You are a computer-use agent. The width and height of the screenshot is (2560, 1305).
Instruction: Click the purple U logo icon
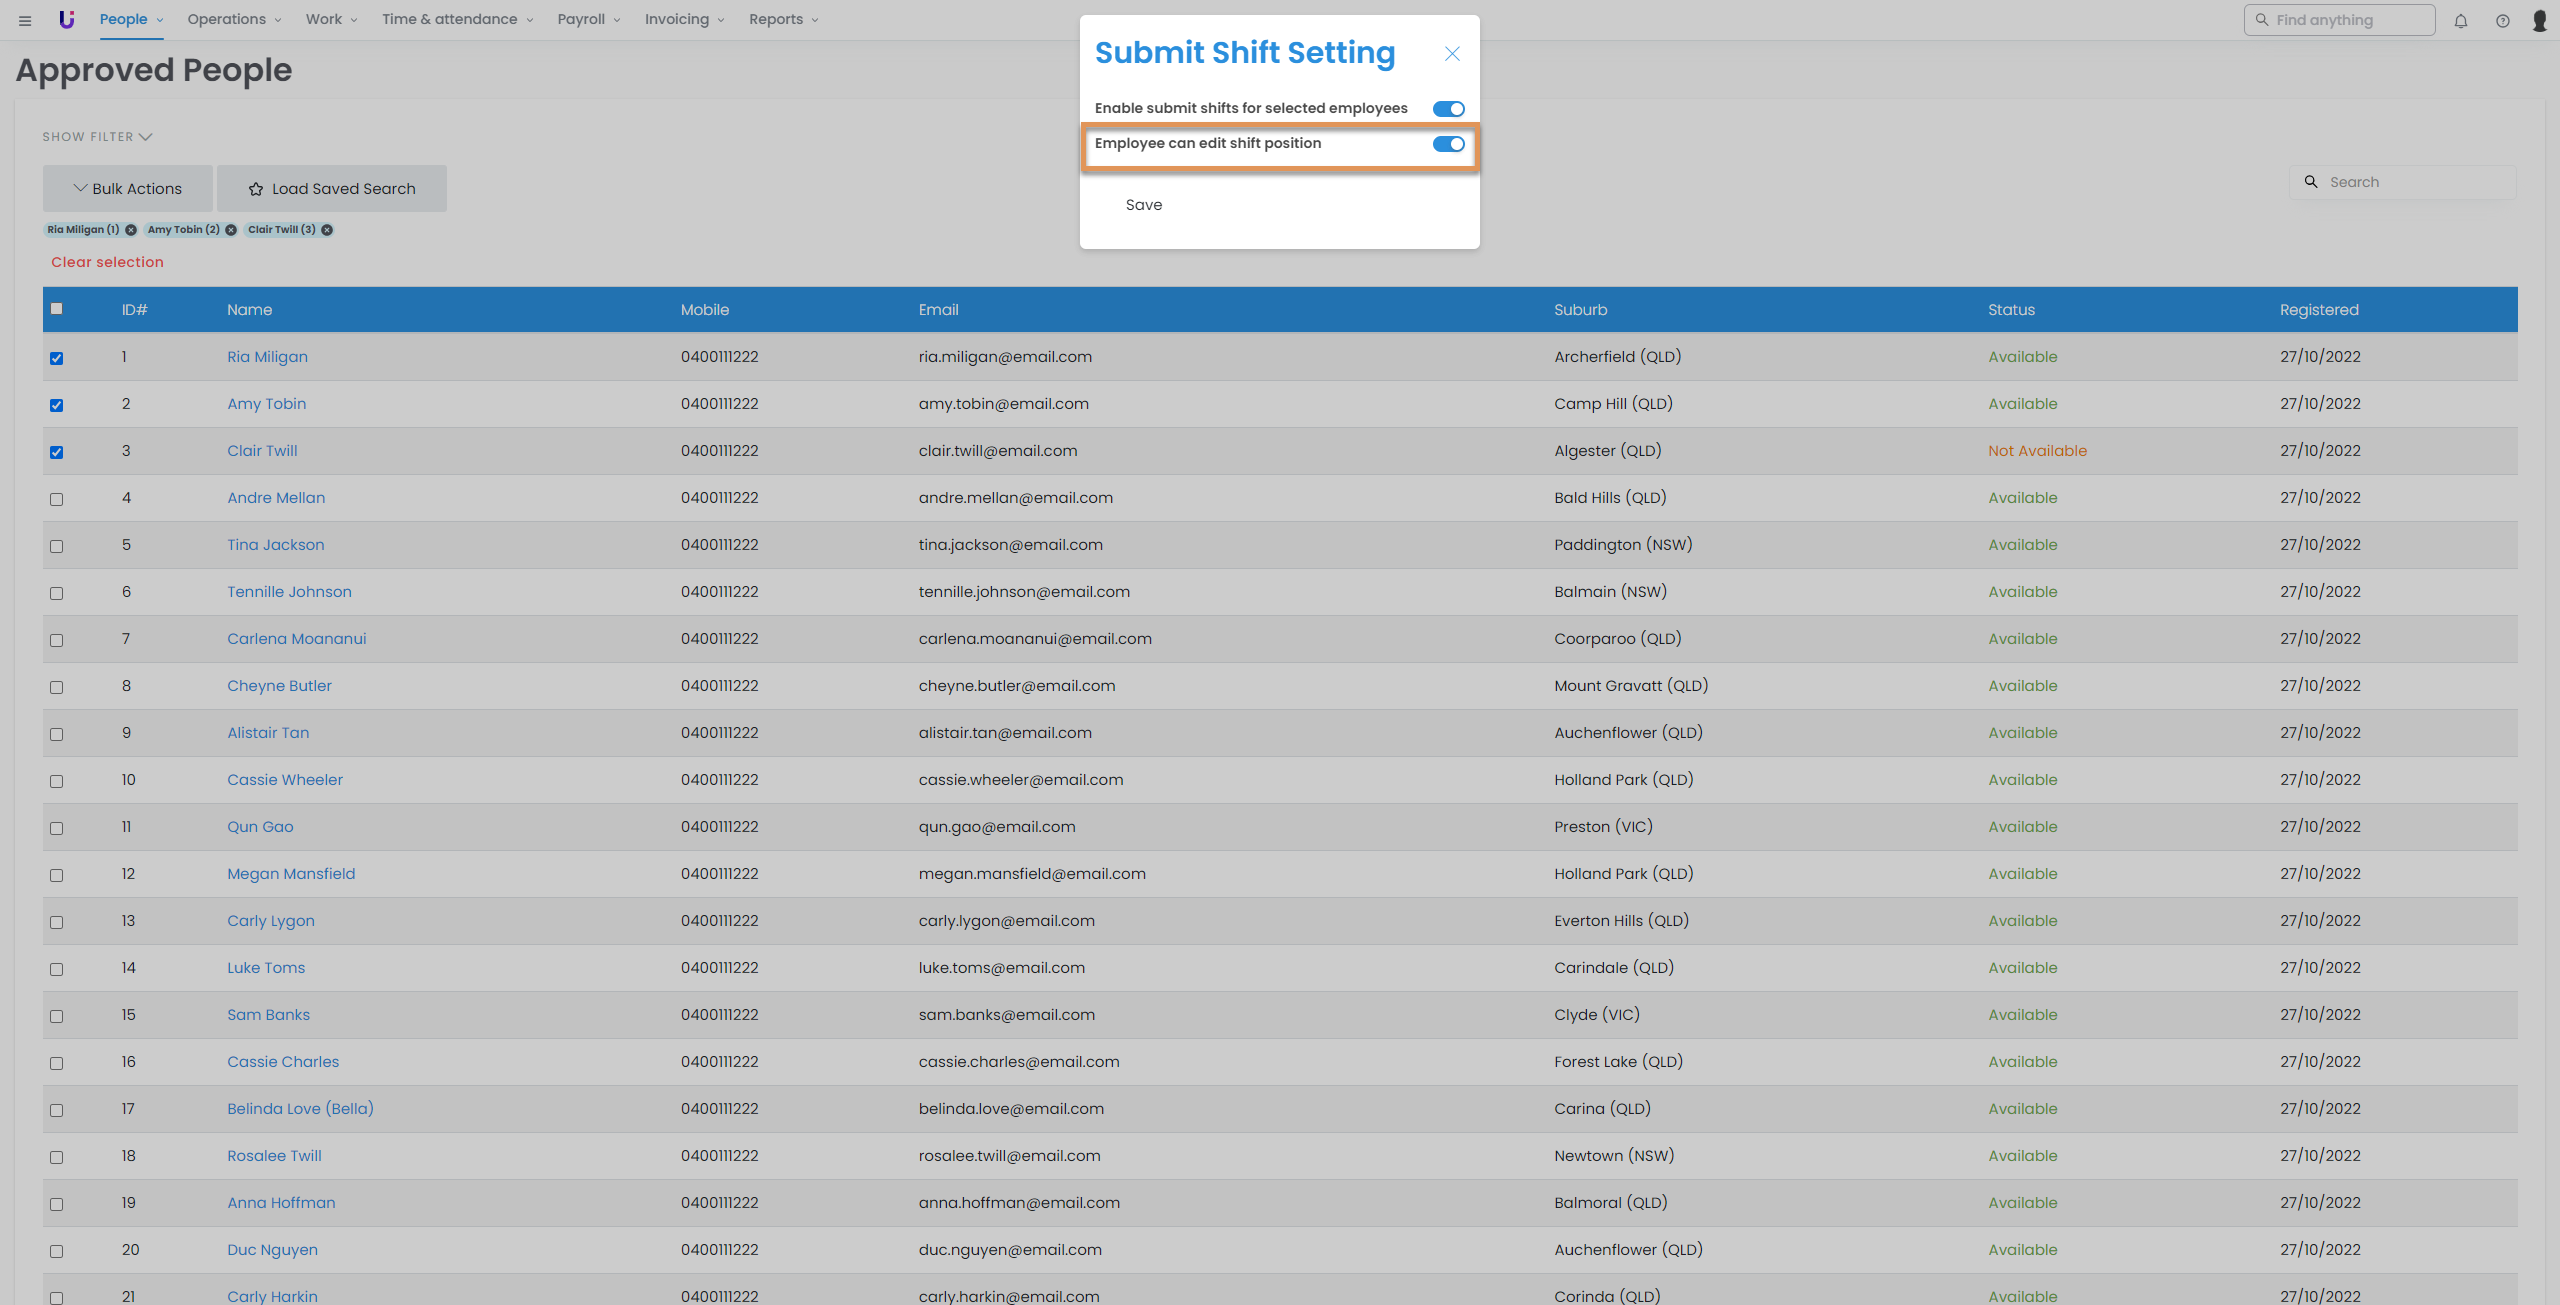[x=67, y=19]
